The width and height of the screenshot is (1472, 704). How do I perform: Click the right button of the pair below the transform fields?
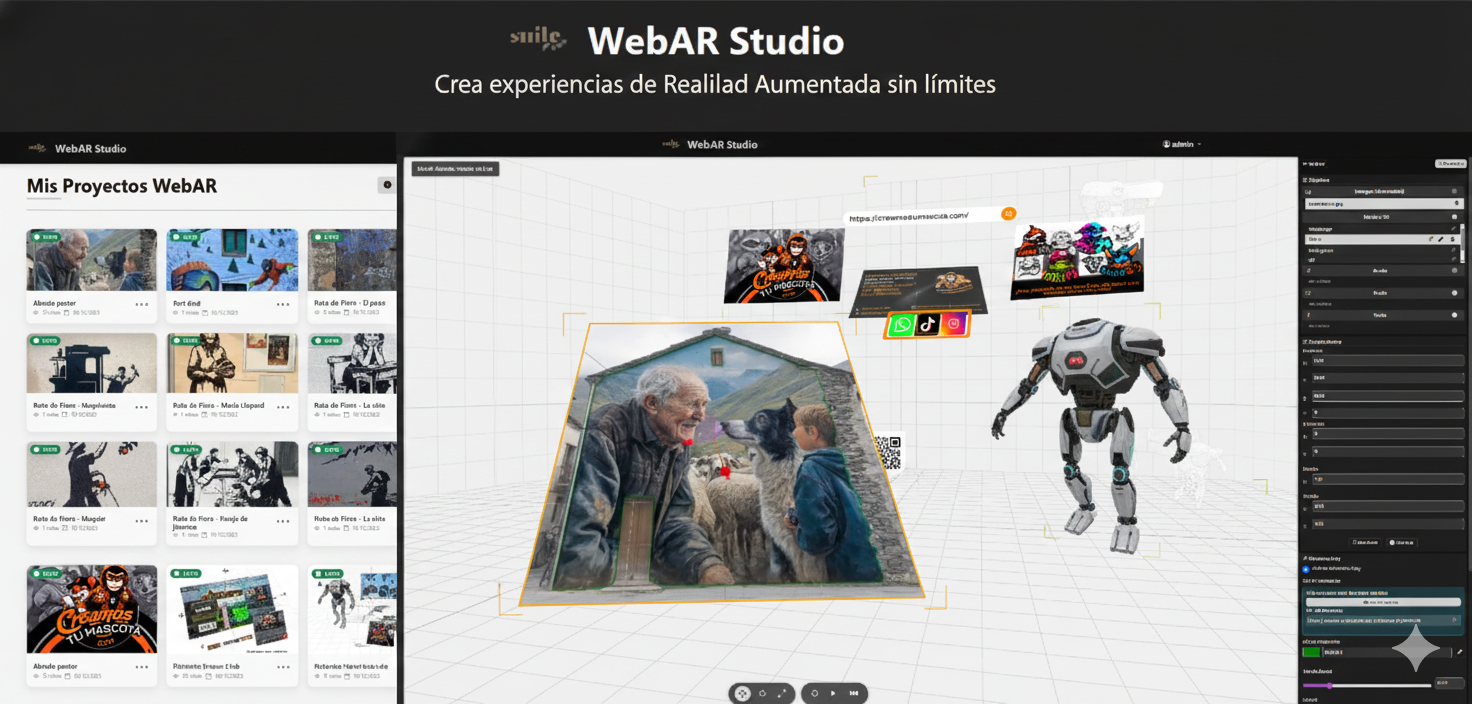point(1402,542)
